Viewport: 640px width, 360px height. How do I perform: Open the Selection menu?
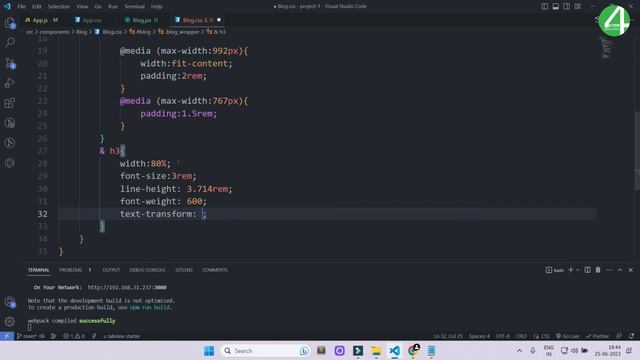(59, 7)
